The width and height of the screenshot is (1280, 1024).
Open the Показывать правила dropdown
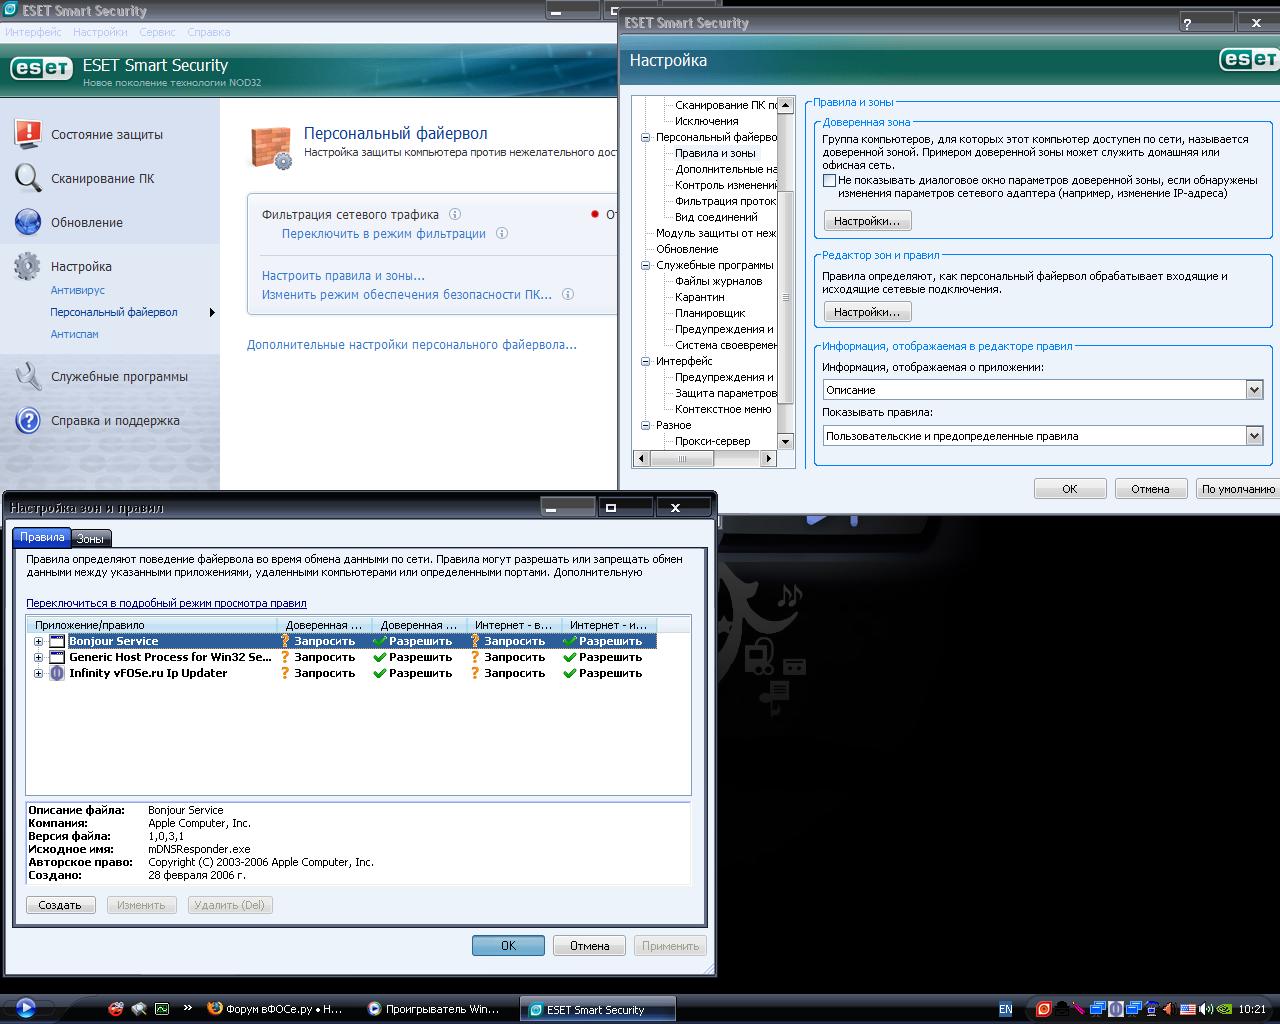pos(1254,436)
